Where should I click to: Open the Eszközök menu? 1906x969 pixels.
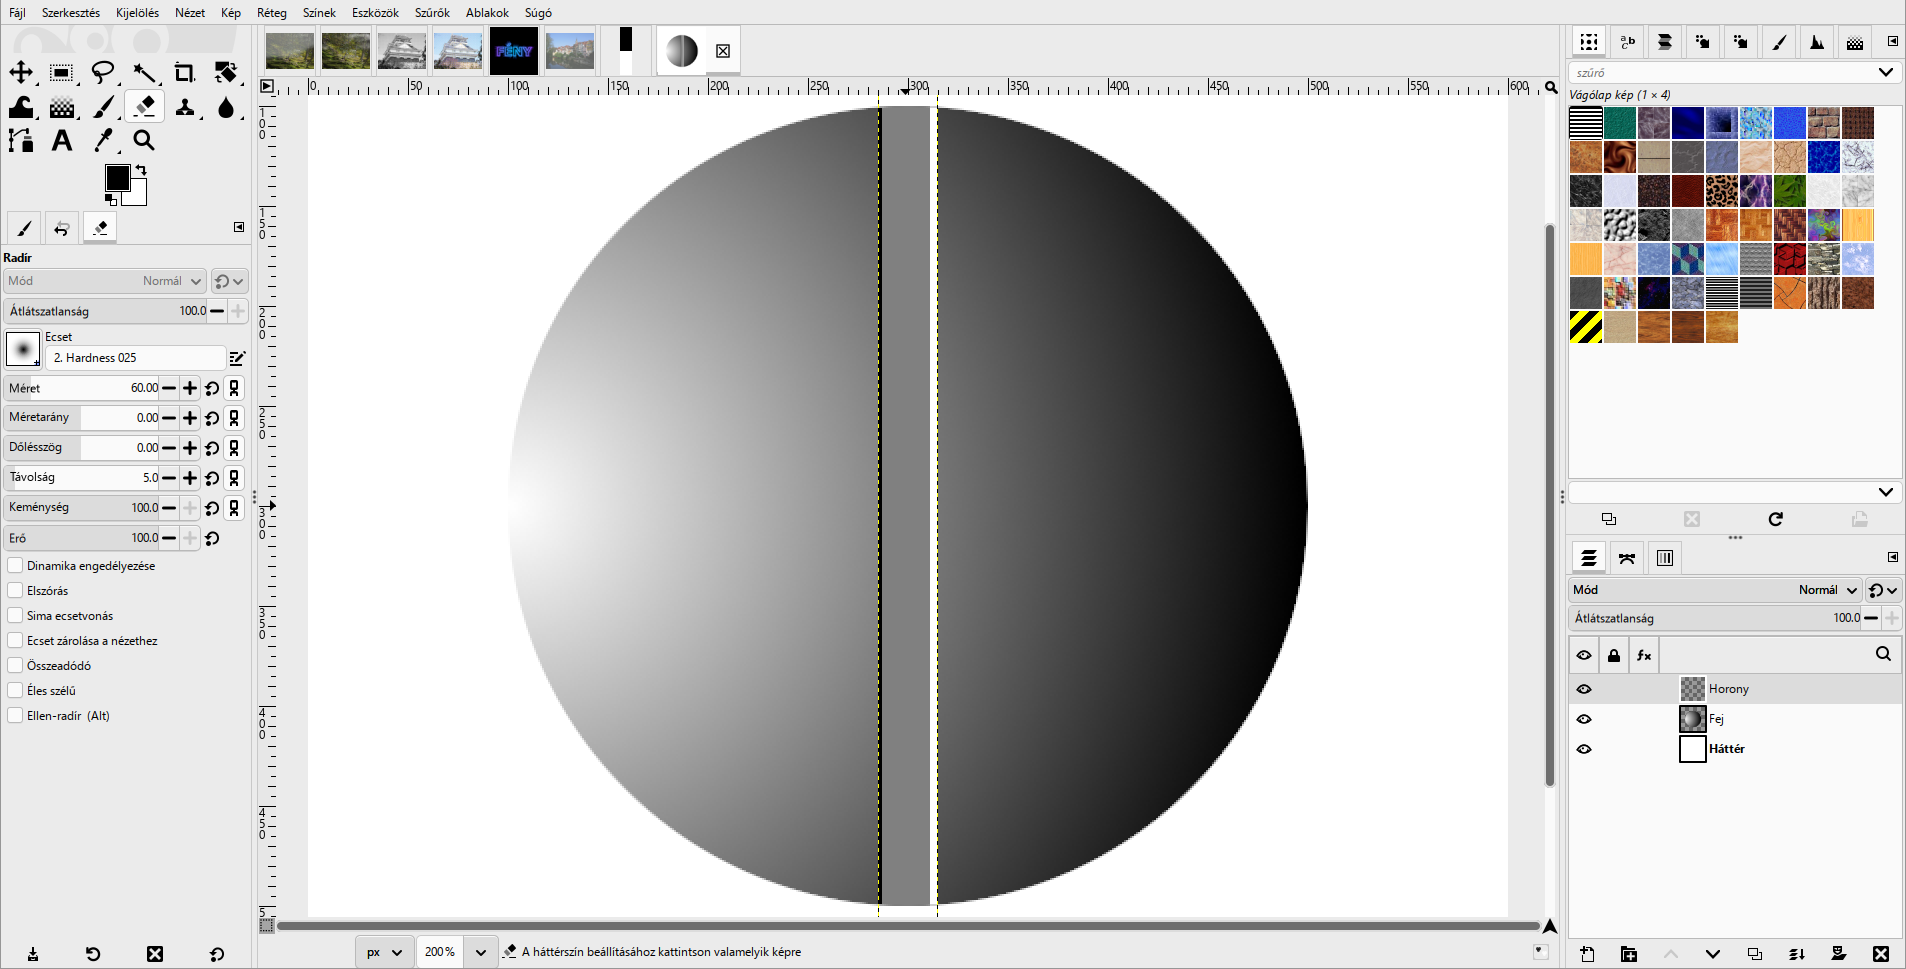tap(375, 13)
